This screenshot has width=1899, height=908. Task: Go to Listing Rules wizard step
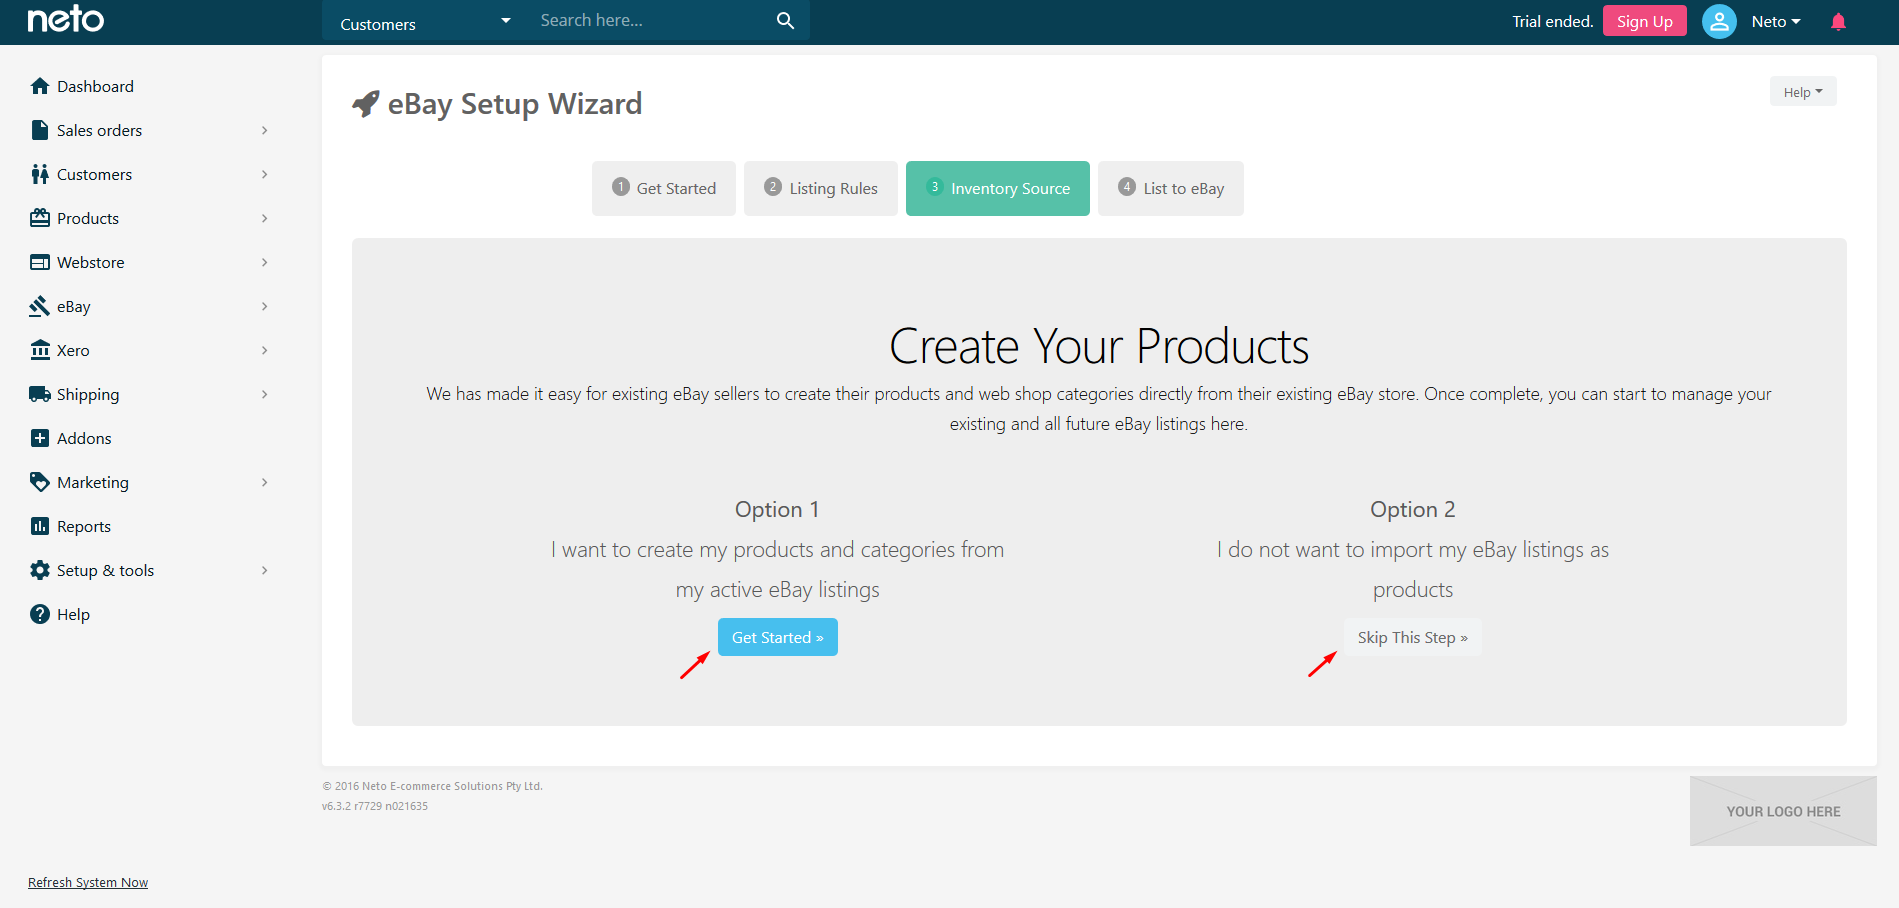821,188
